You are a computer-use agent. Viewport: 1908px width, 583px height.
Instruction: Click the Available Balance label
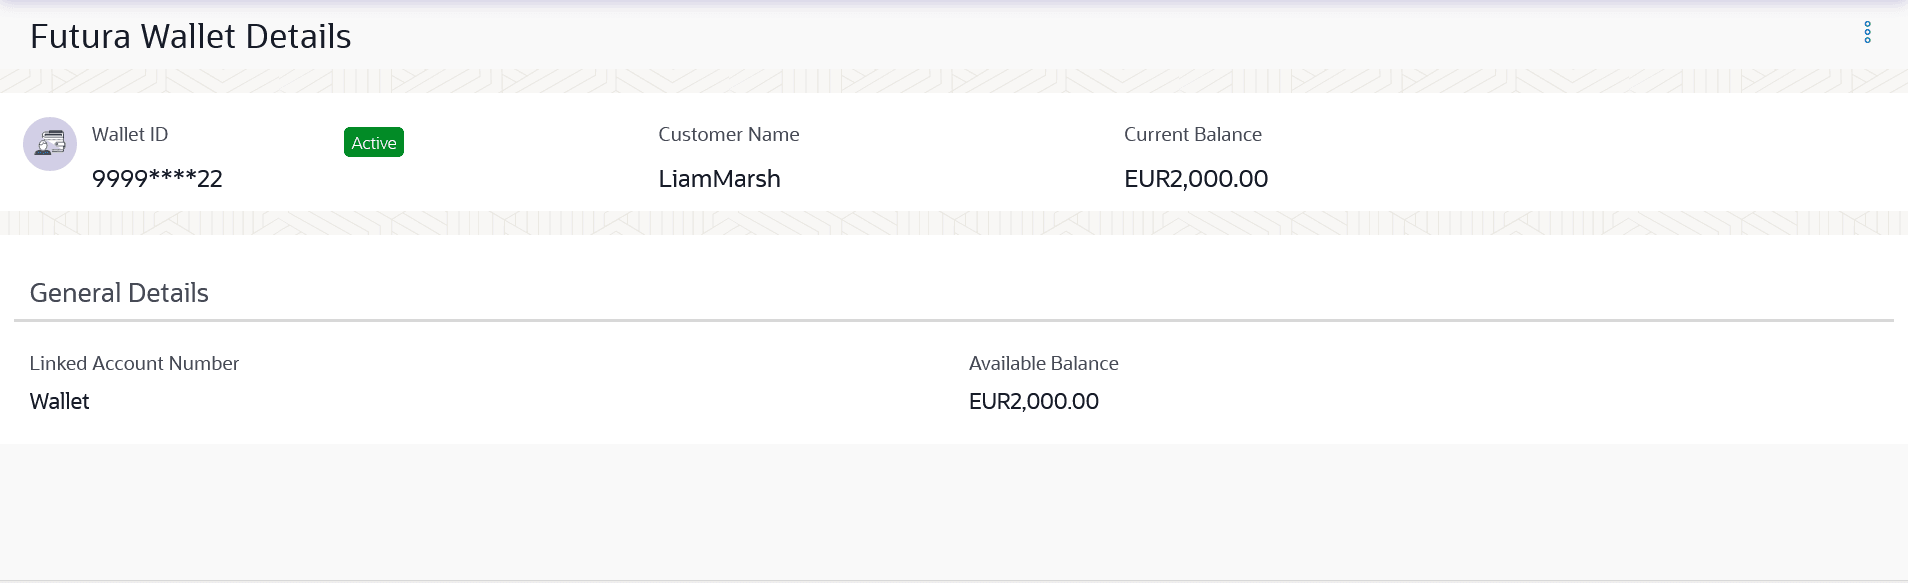(1043, 363)
